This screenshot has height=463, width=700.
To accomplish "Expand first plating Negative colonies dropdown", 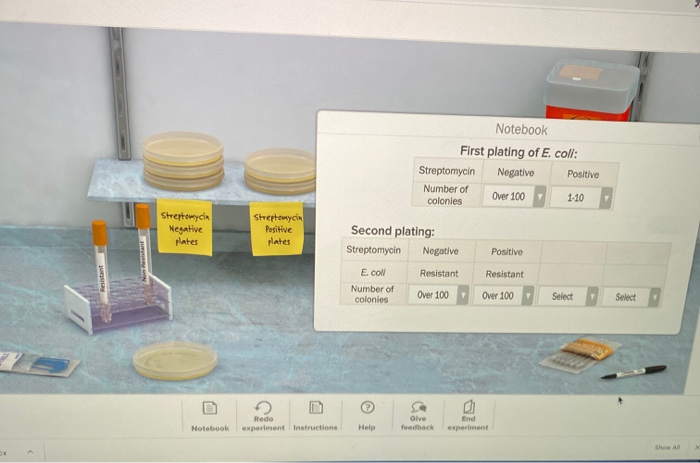I will [x=514, y=196].
